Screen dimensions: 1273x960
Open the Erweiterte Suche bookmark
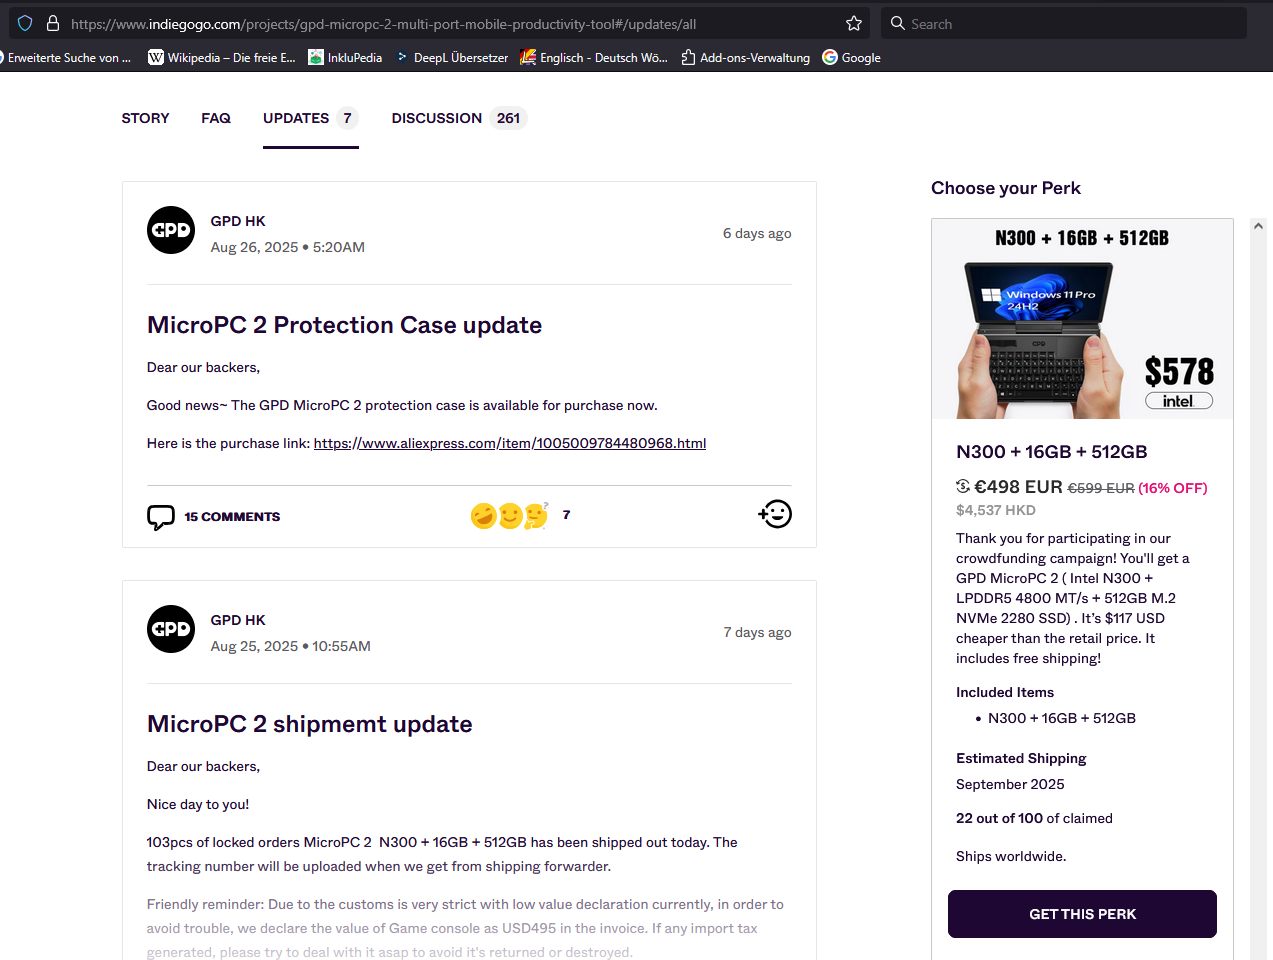[66, 57]
